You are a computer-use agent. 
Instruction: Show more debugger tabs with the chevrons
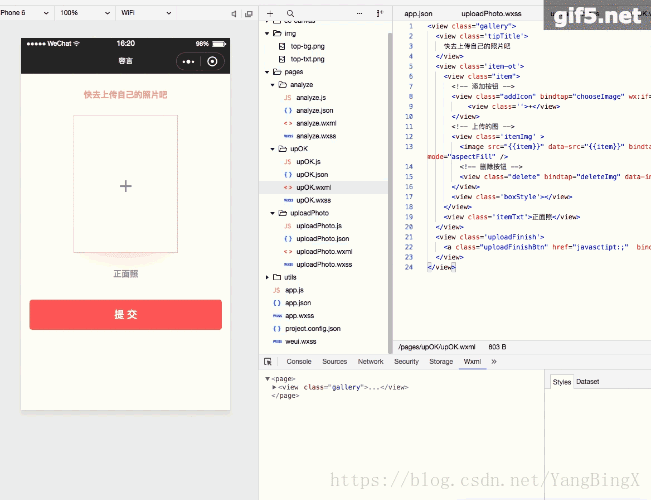coord(494,362)
